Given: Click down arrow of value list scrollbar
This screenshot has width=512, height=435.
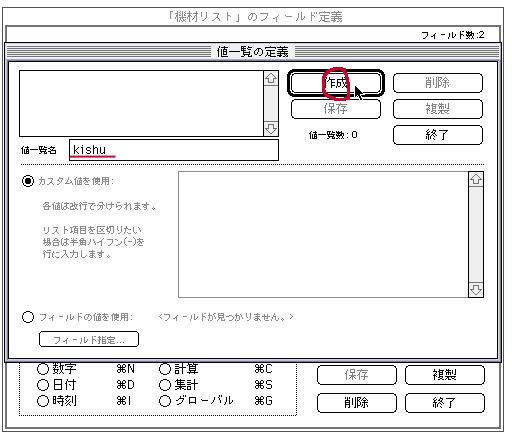Looking at the screenshot, I should 271,129.
